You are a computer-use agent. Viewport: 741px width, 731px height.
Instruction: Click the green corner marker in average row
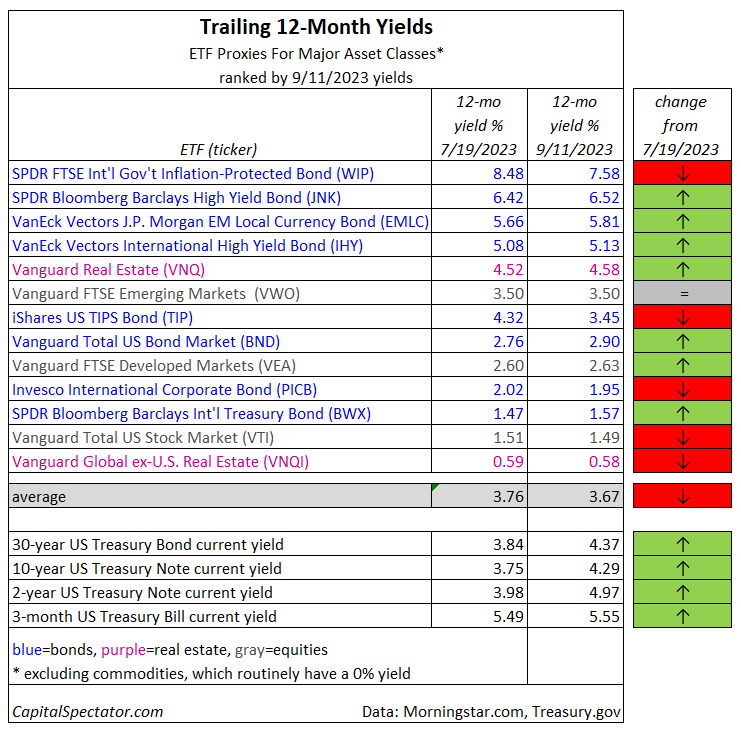435,487
